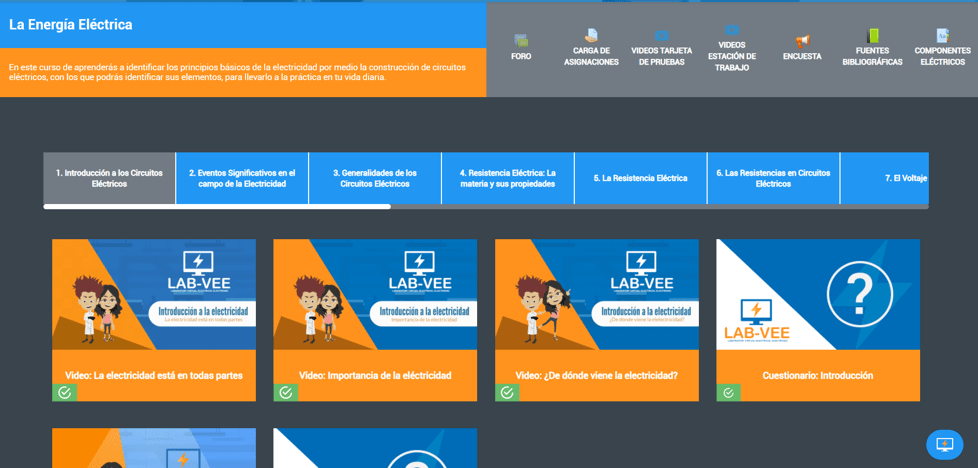The width and height of the screenshot is (978, 468).
Task: Click the FUENTES BIBLIOGRÁFICAS label
Action: click(872, 56)
